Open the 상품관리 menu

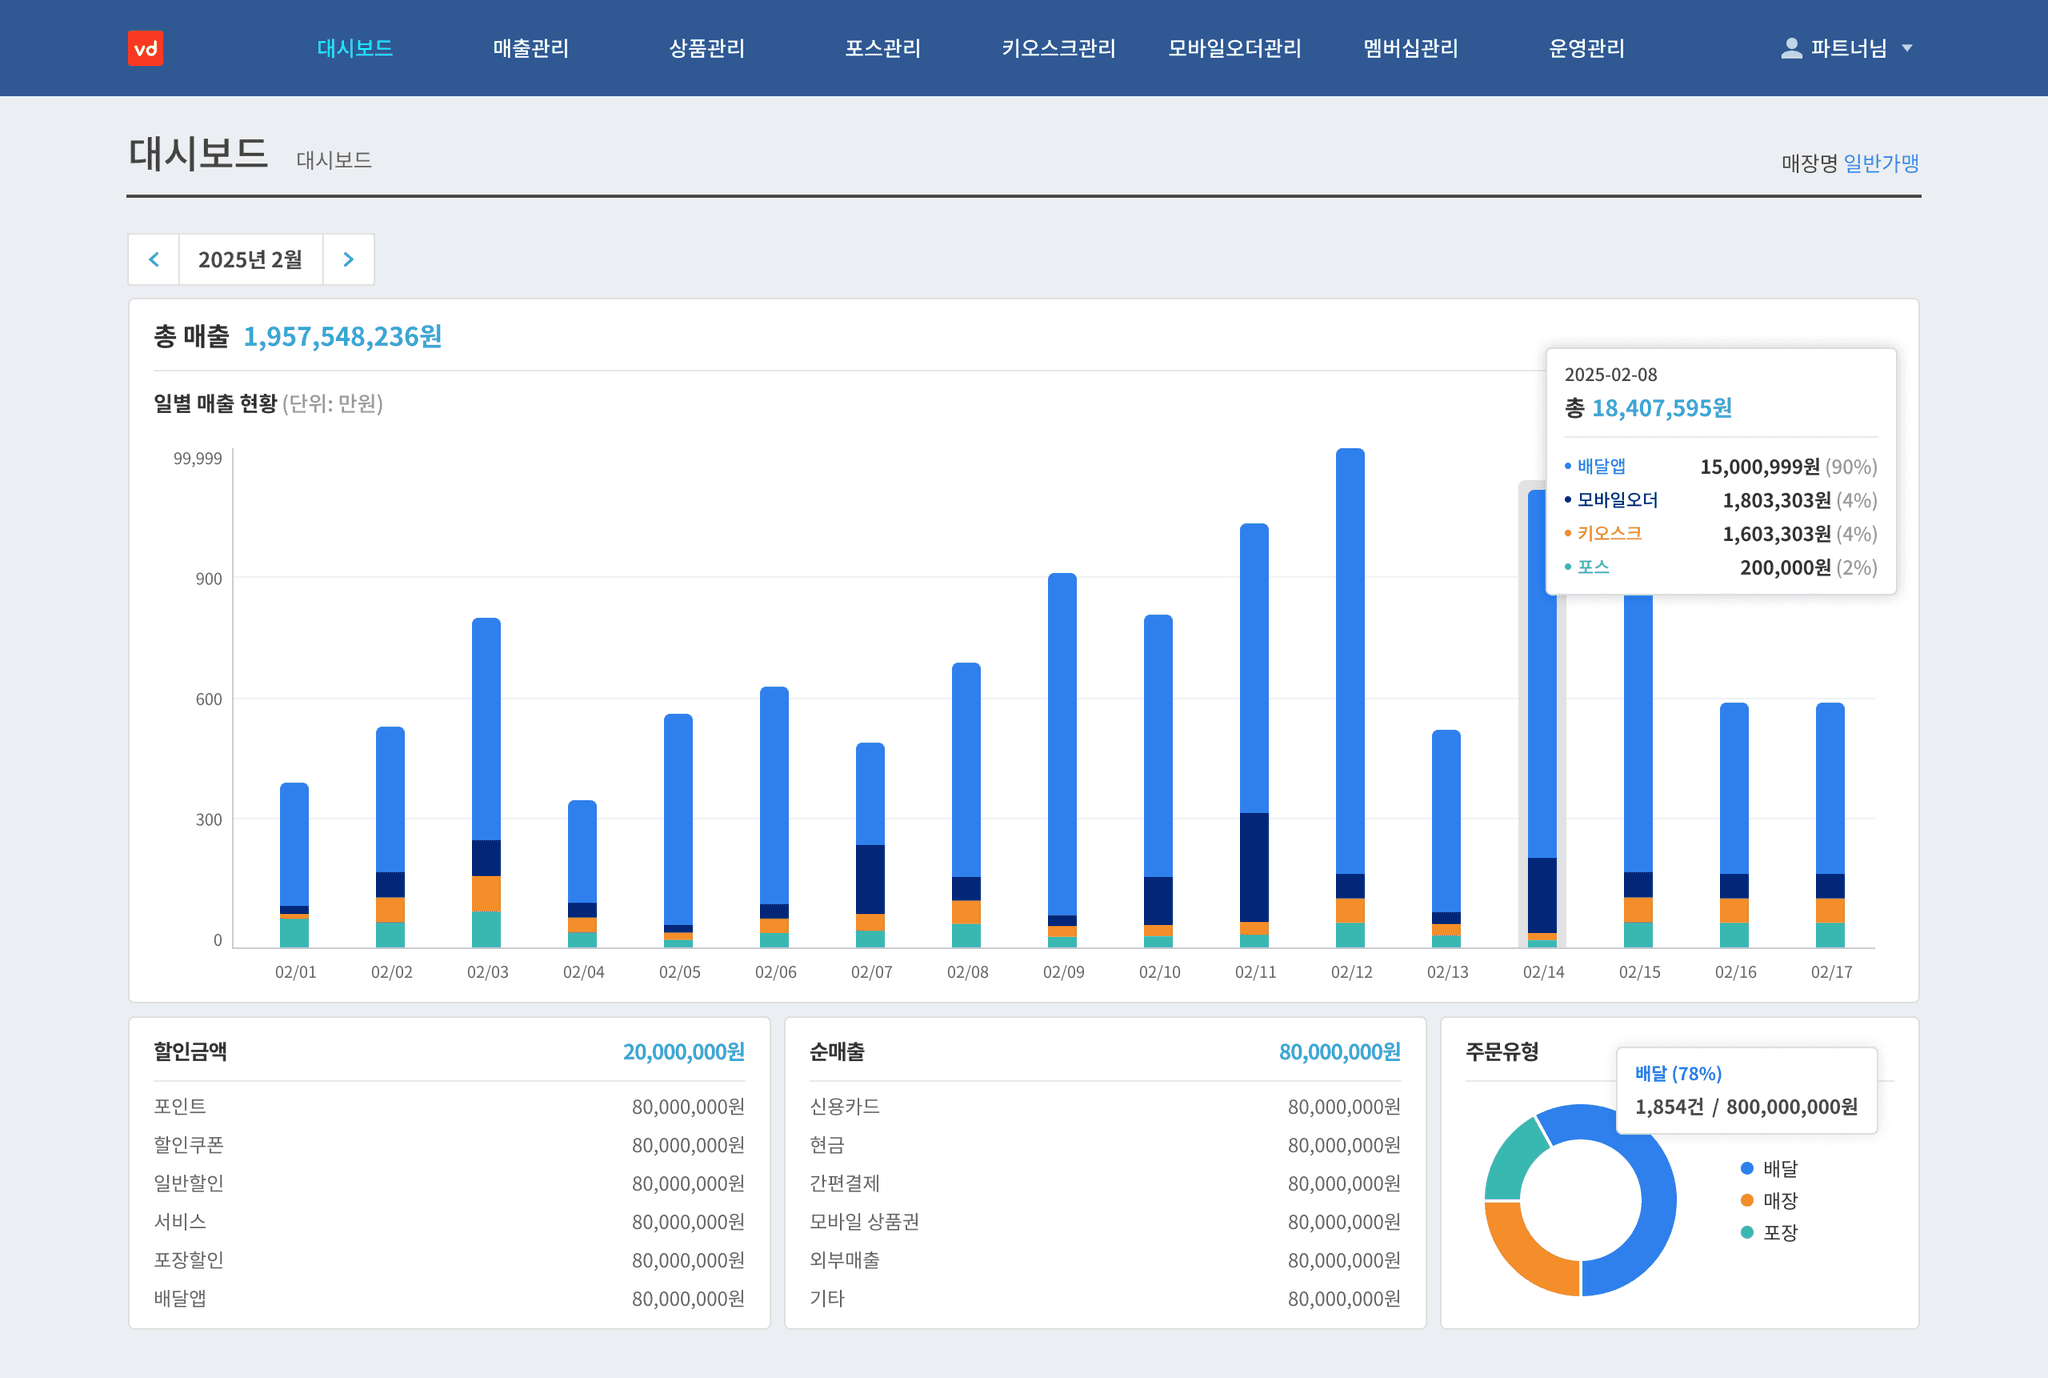pyautogui.click(x=706, y=48)
